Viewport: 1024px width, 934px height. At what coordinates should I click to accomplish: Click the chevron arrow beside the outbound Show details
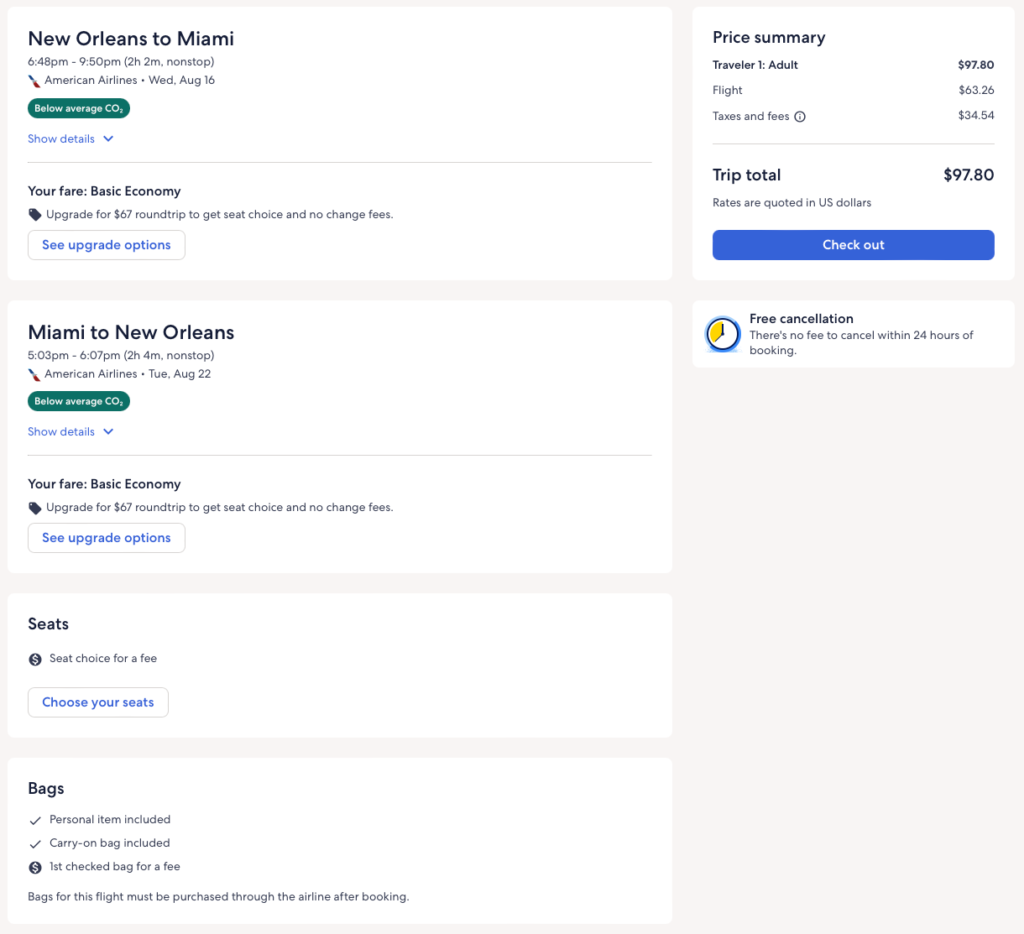108,139
